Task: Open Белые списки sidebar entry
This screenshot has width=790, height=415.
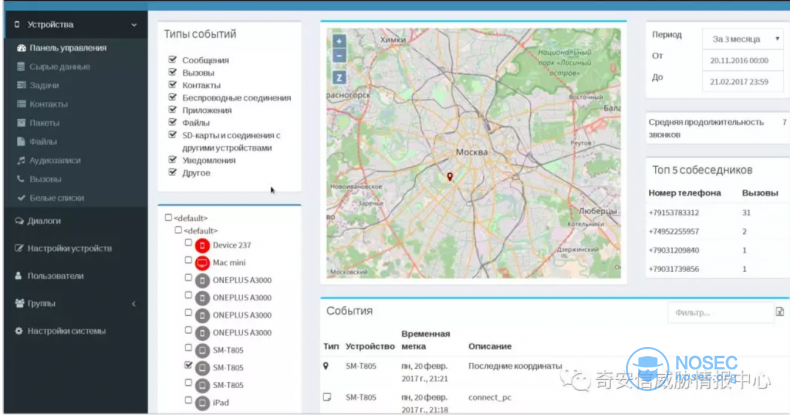Action: 50,198
